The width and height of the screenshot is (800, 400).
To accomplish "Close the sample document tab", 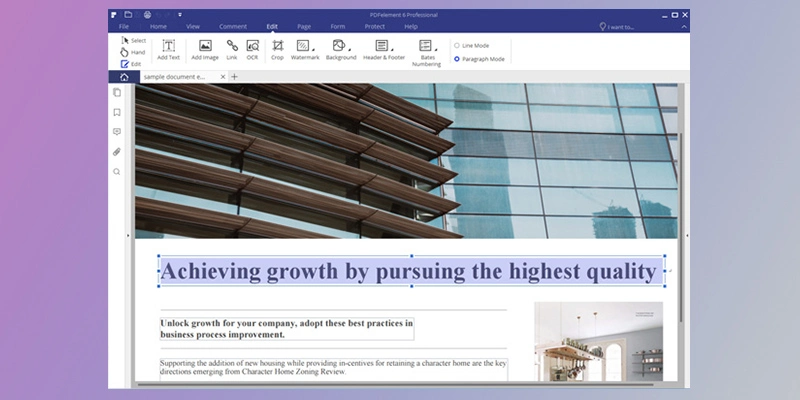I will 222,77.
